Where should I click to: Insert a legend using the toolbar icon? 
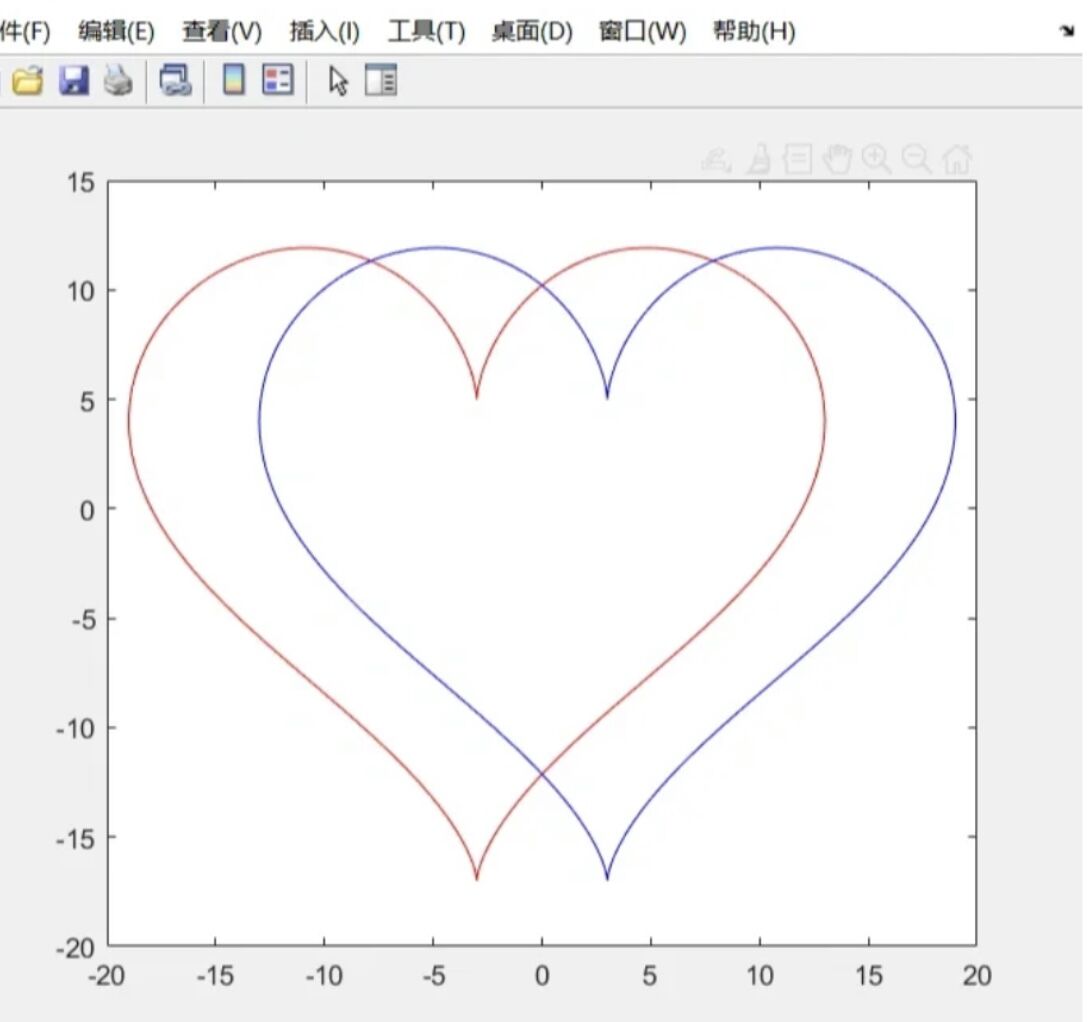coord(277,80)
